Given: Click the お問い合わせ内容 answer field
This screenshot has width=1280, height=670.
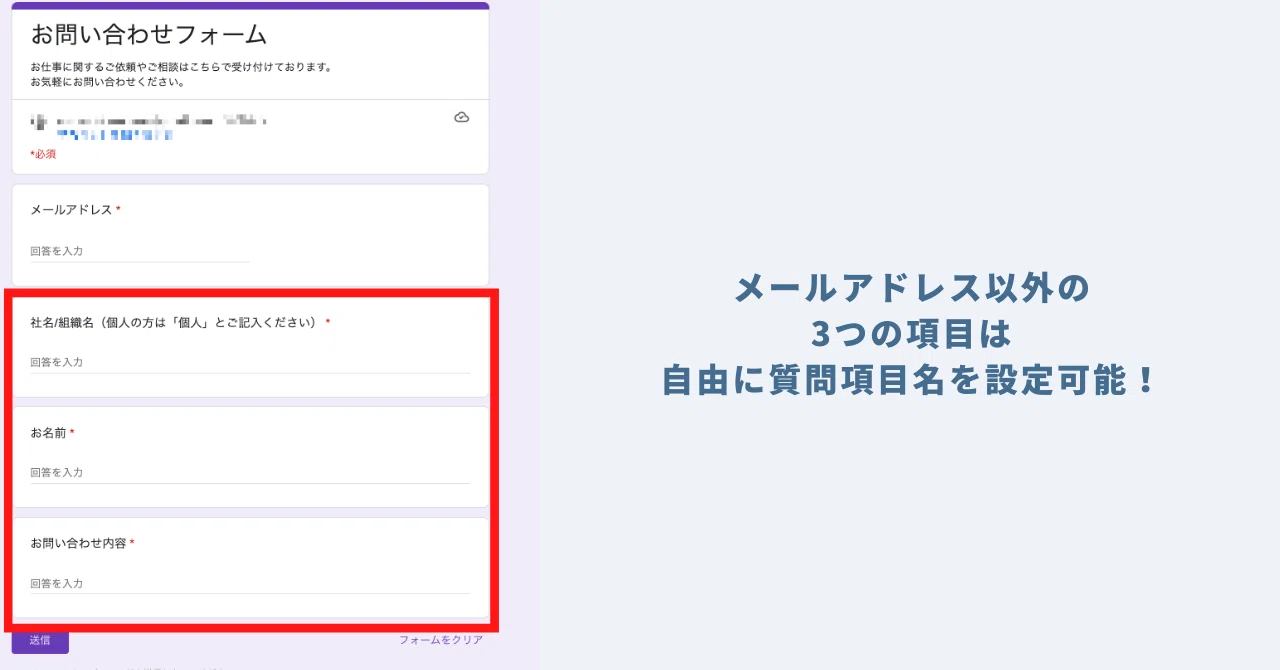Looking at the screenshot, I should (x=250, y=583).
